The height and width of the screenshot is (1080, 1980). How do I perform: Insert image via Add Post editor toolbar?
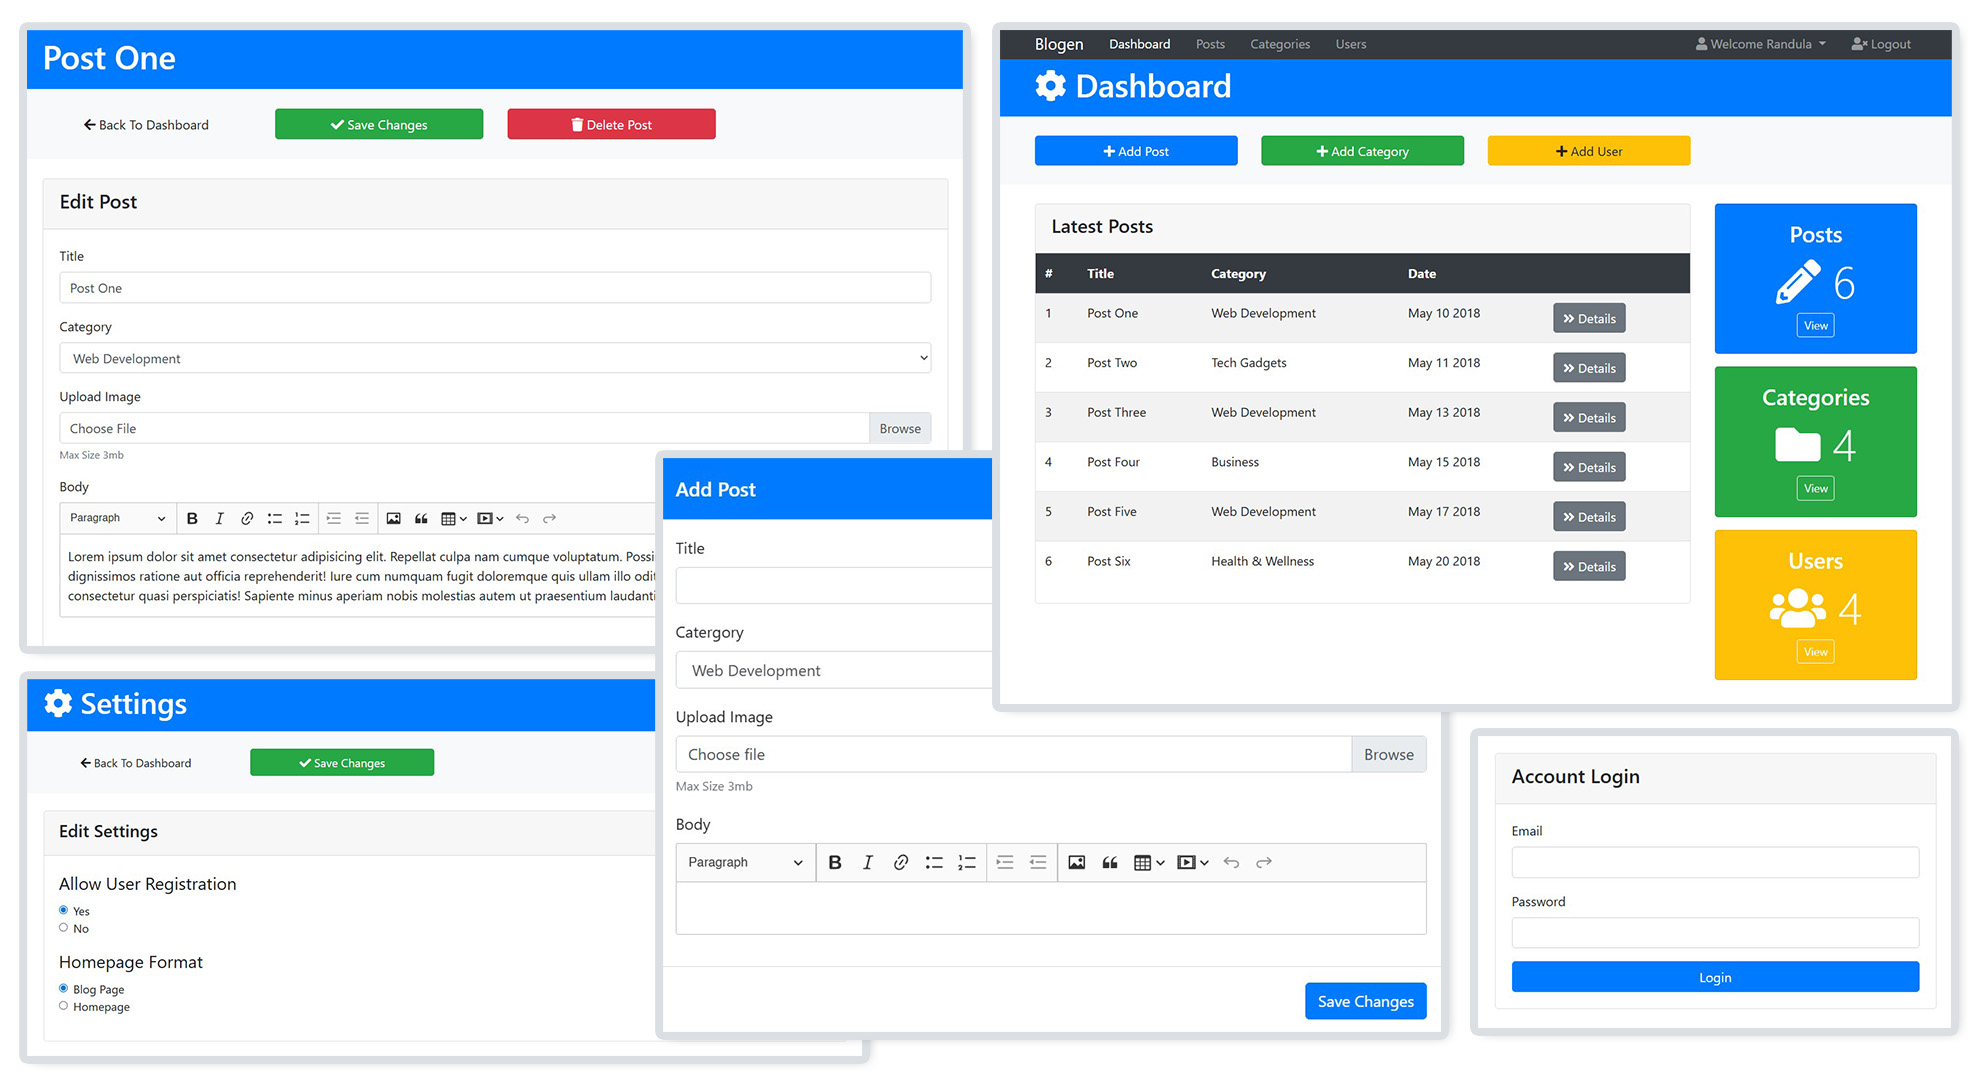tap(1076, 862)
